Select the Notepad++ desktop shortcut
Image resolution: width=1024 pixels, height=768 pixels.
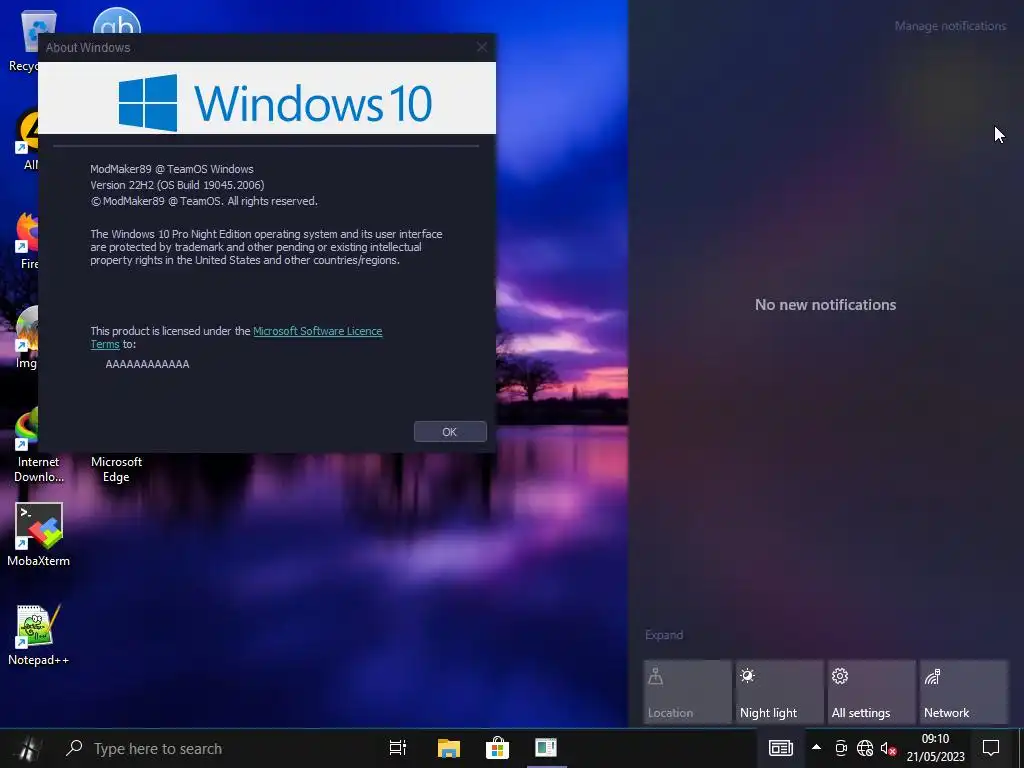pyautogui.click(x=39, y=634)
